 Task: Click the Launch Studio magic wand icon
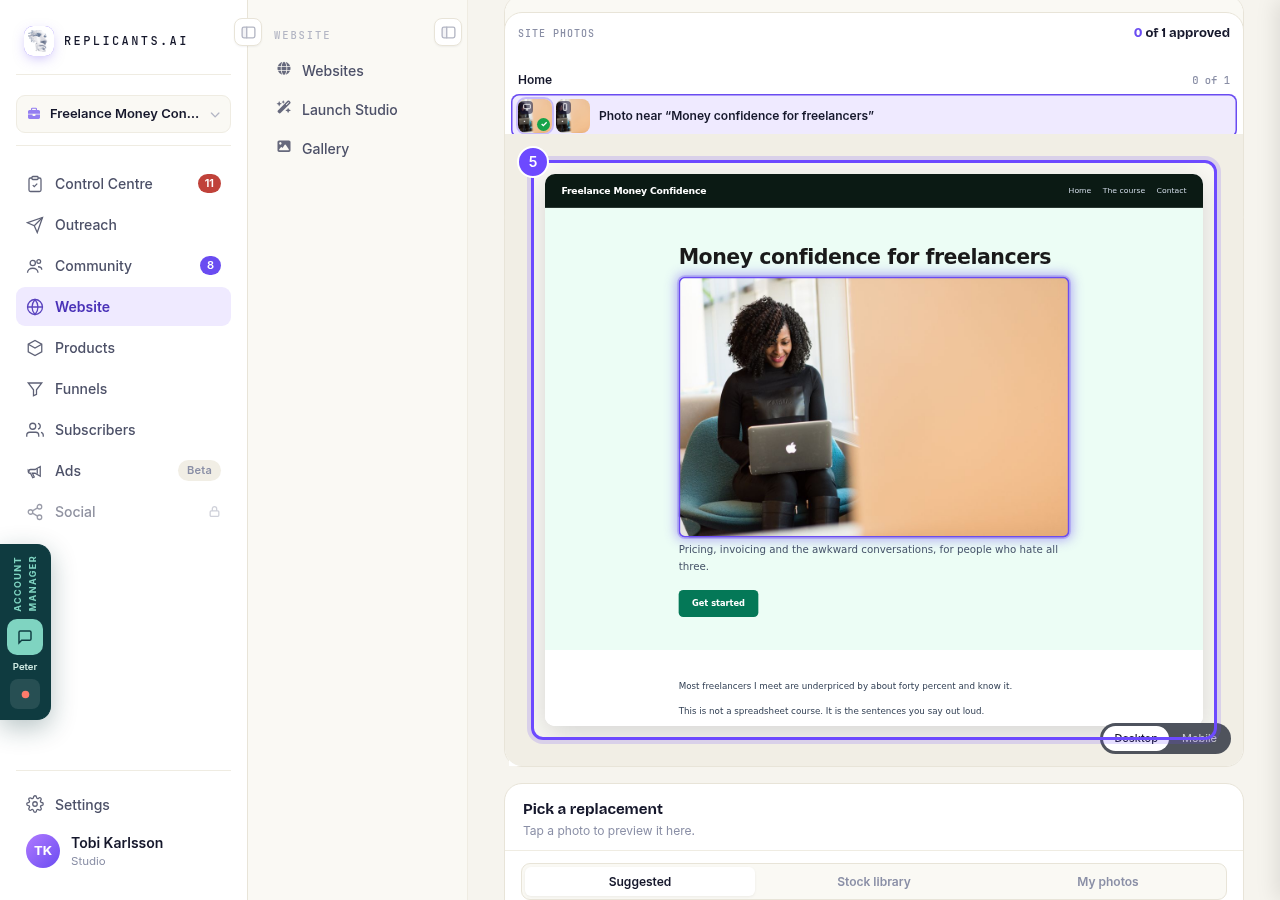[284, 108]
